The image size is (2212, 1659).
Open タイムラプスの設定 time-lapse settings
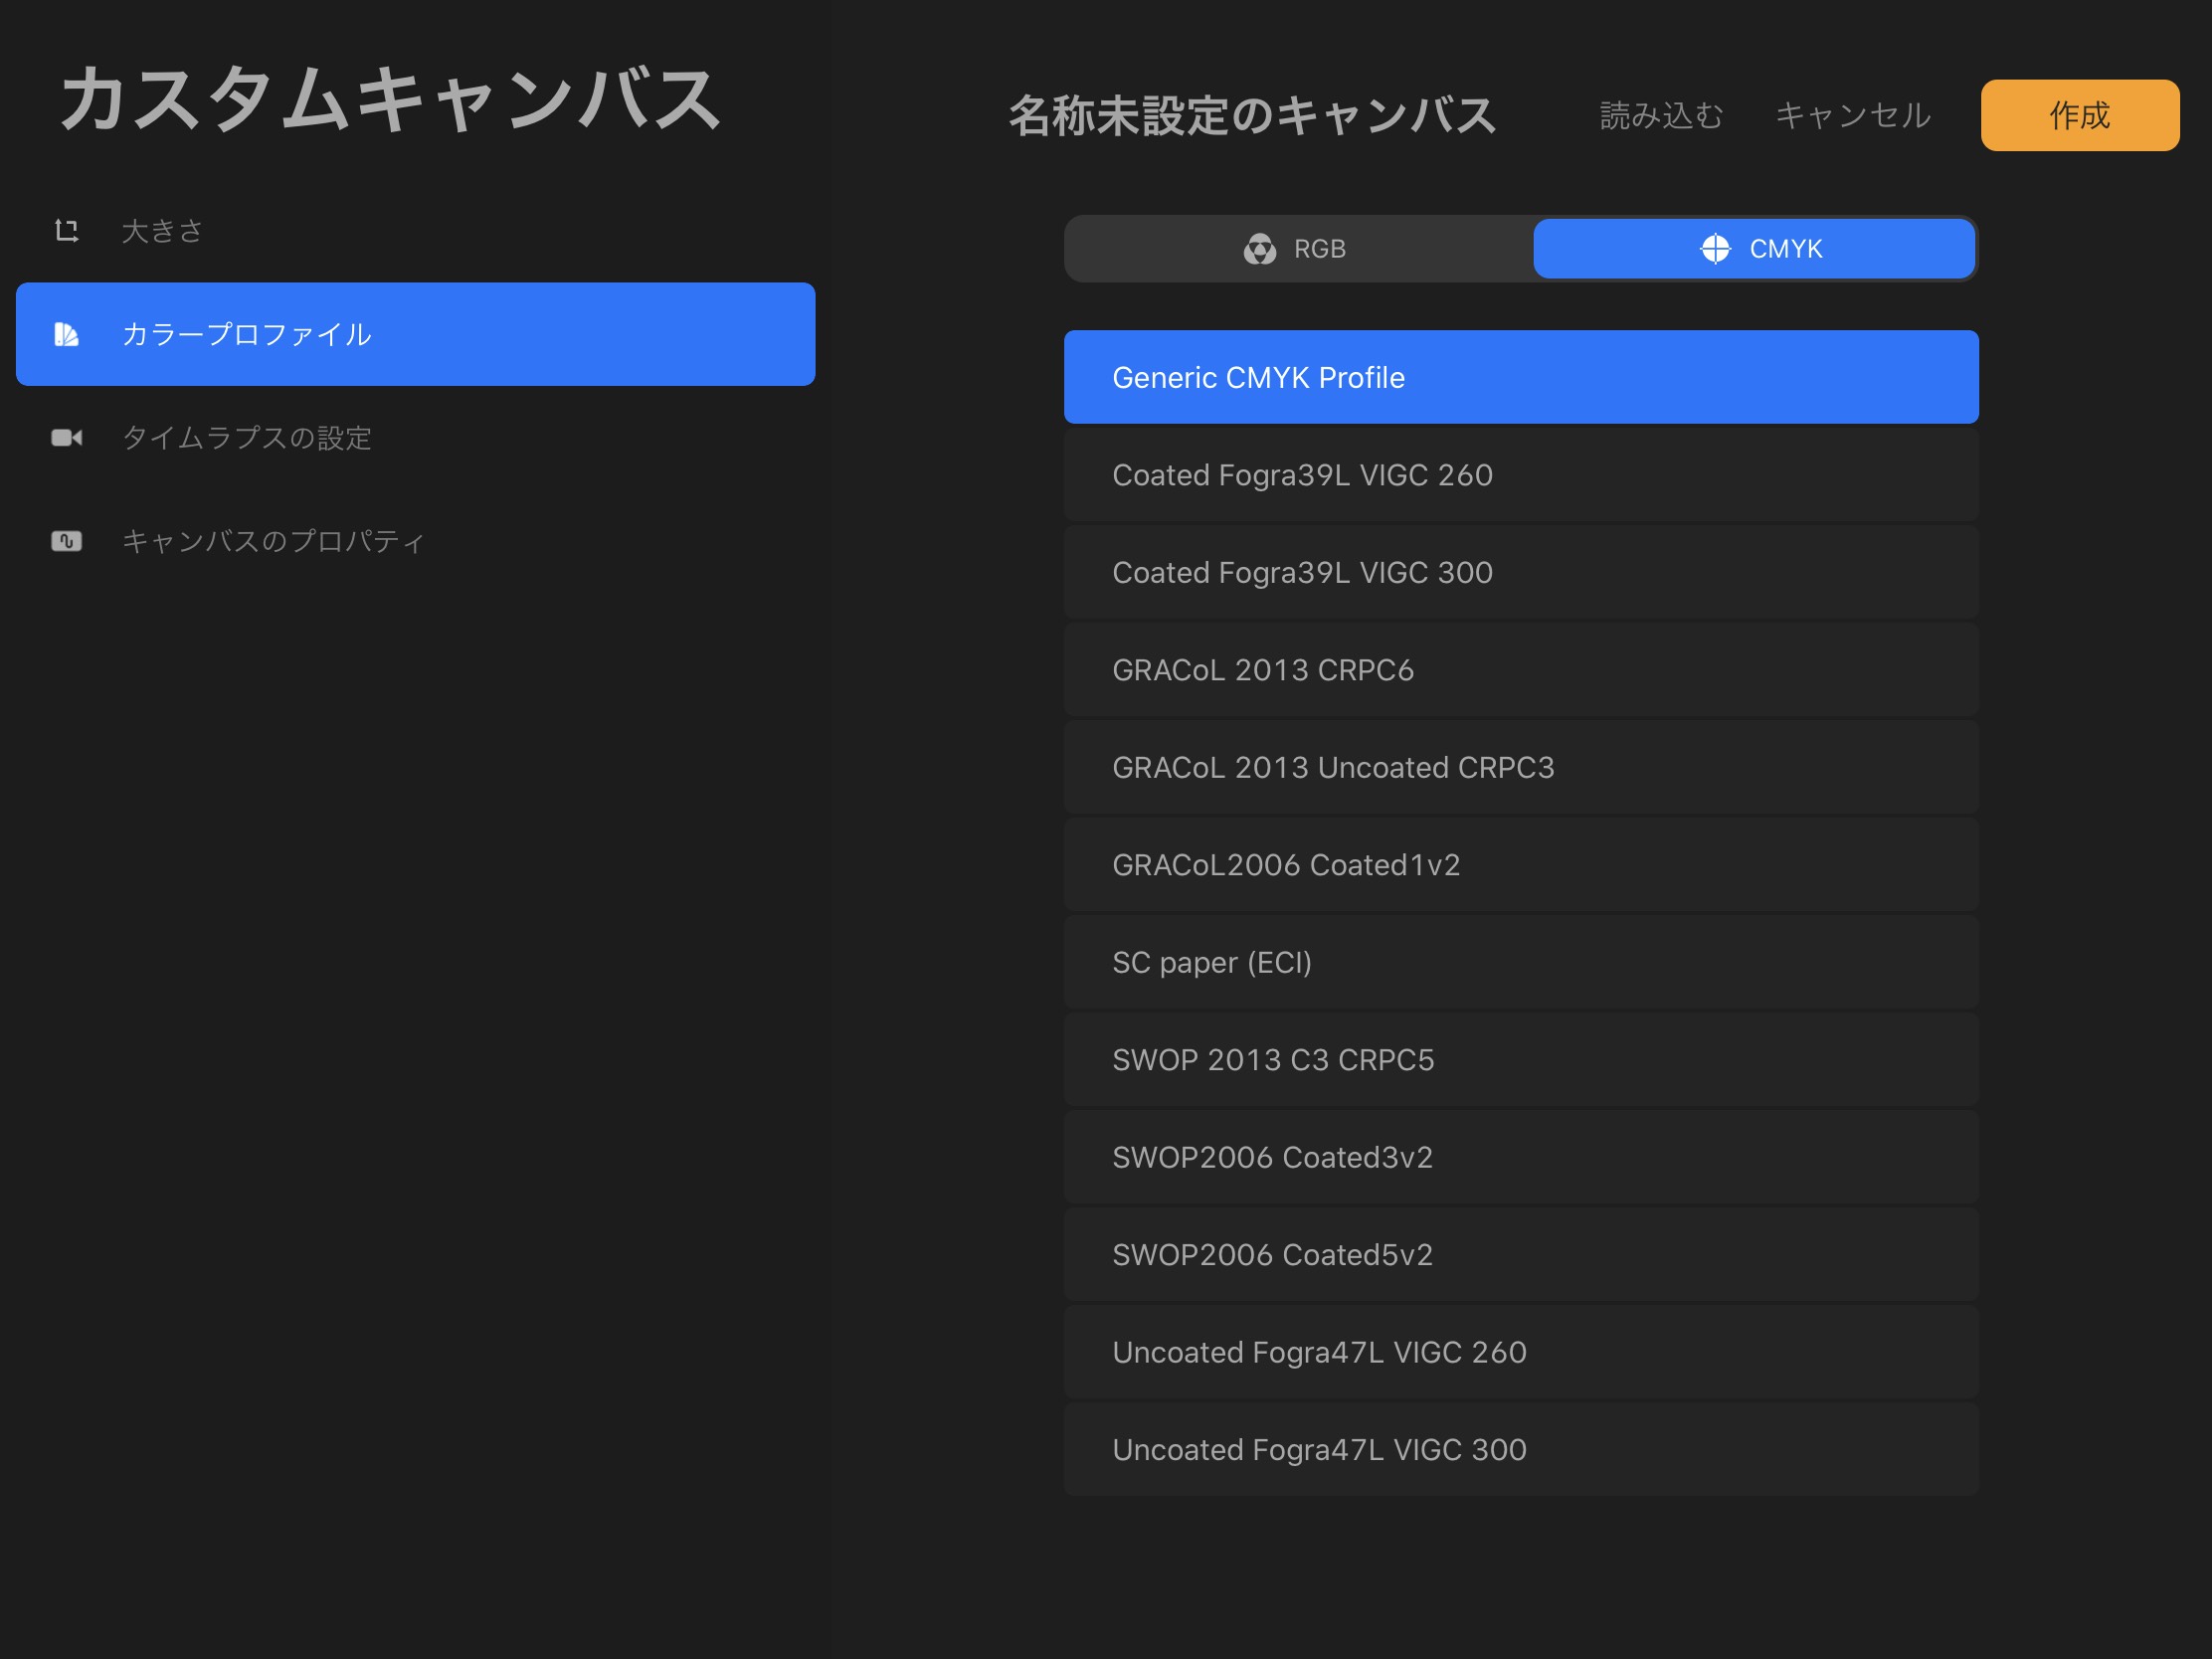(416, 438)
